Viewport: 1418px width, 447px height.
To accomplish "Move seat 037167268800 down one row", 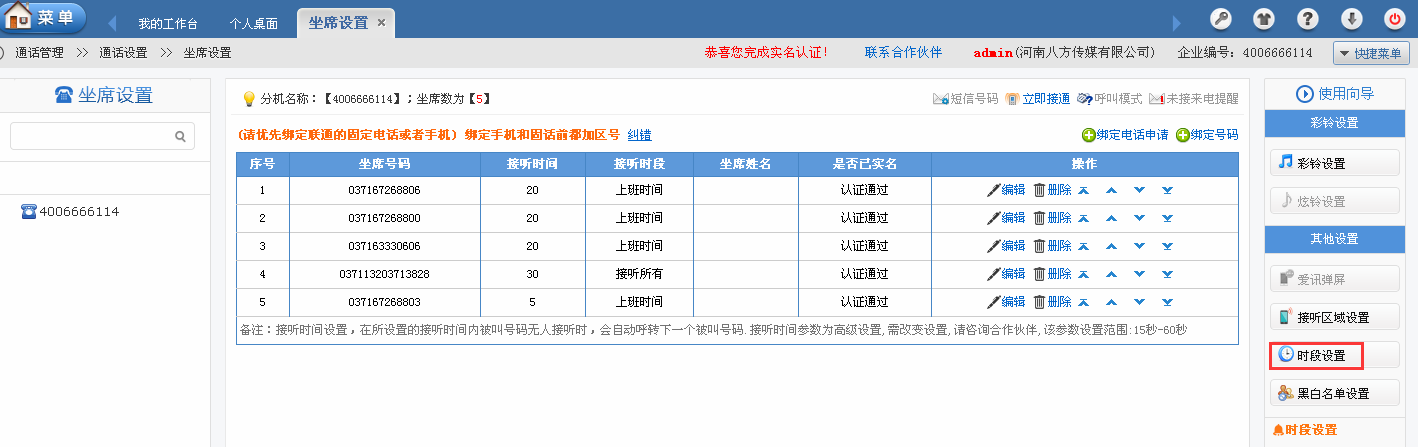I will (x=1139, y=218).
